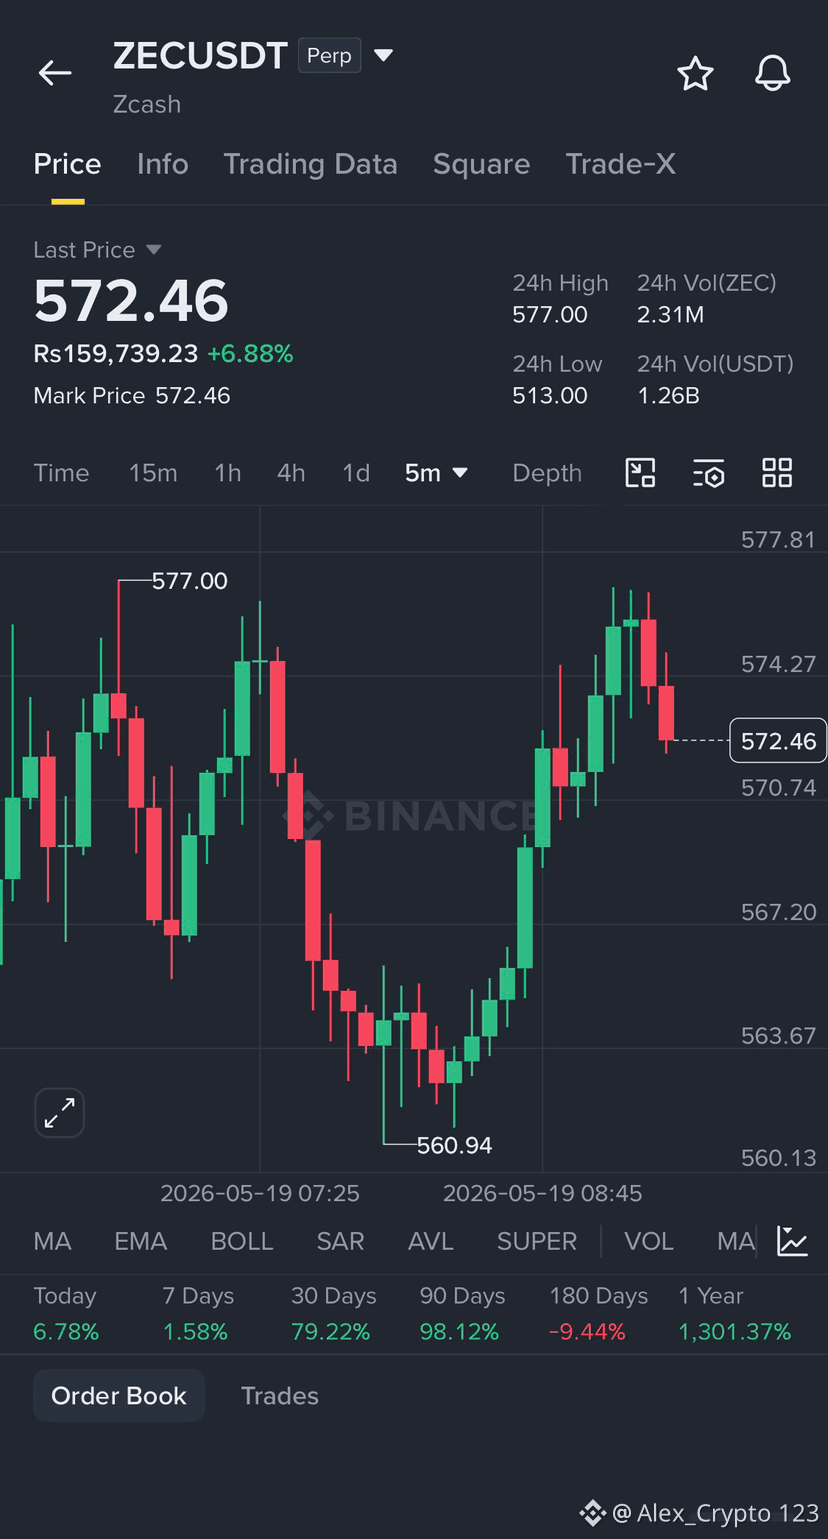The height and width of the screenshot is (1539, 828).
Task: Select the Order Book tab
Action: [x=119, y=1396]
